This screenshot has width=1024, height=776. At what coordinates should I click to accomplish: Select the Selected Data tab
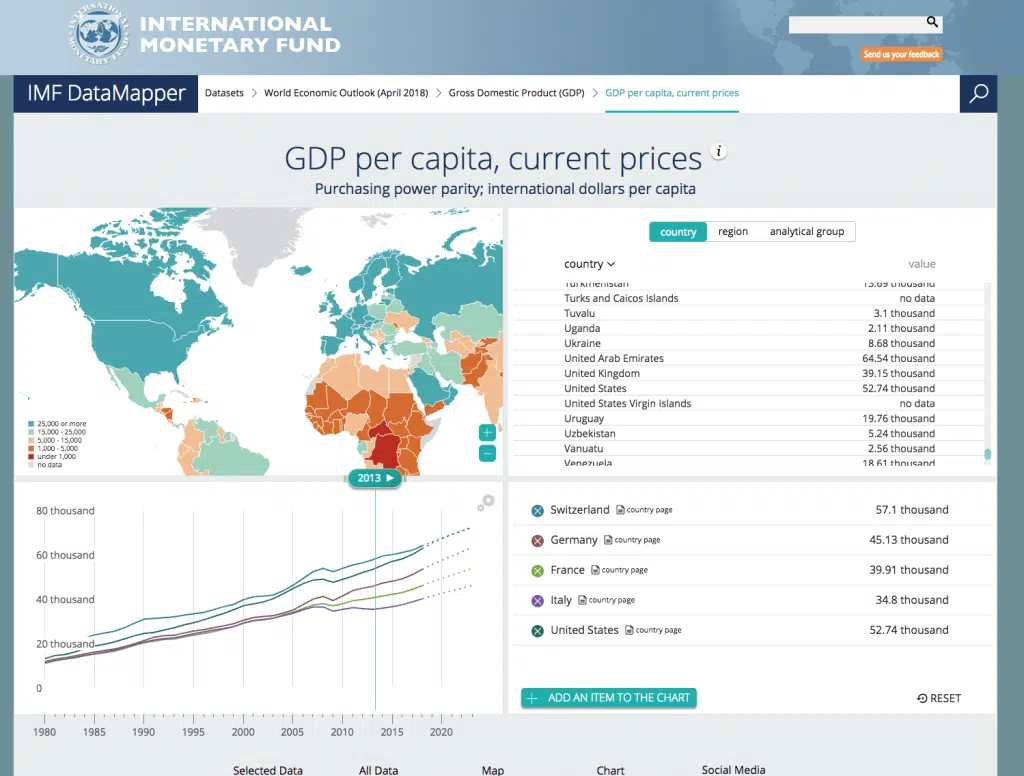point(268,770)
